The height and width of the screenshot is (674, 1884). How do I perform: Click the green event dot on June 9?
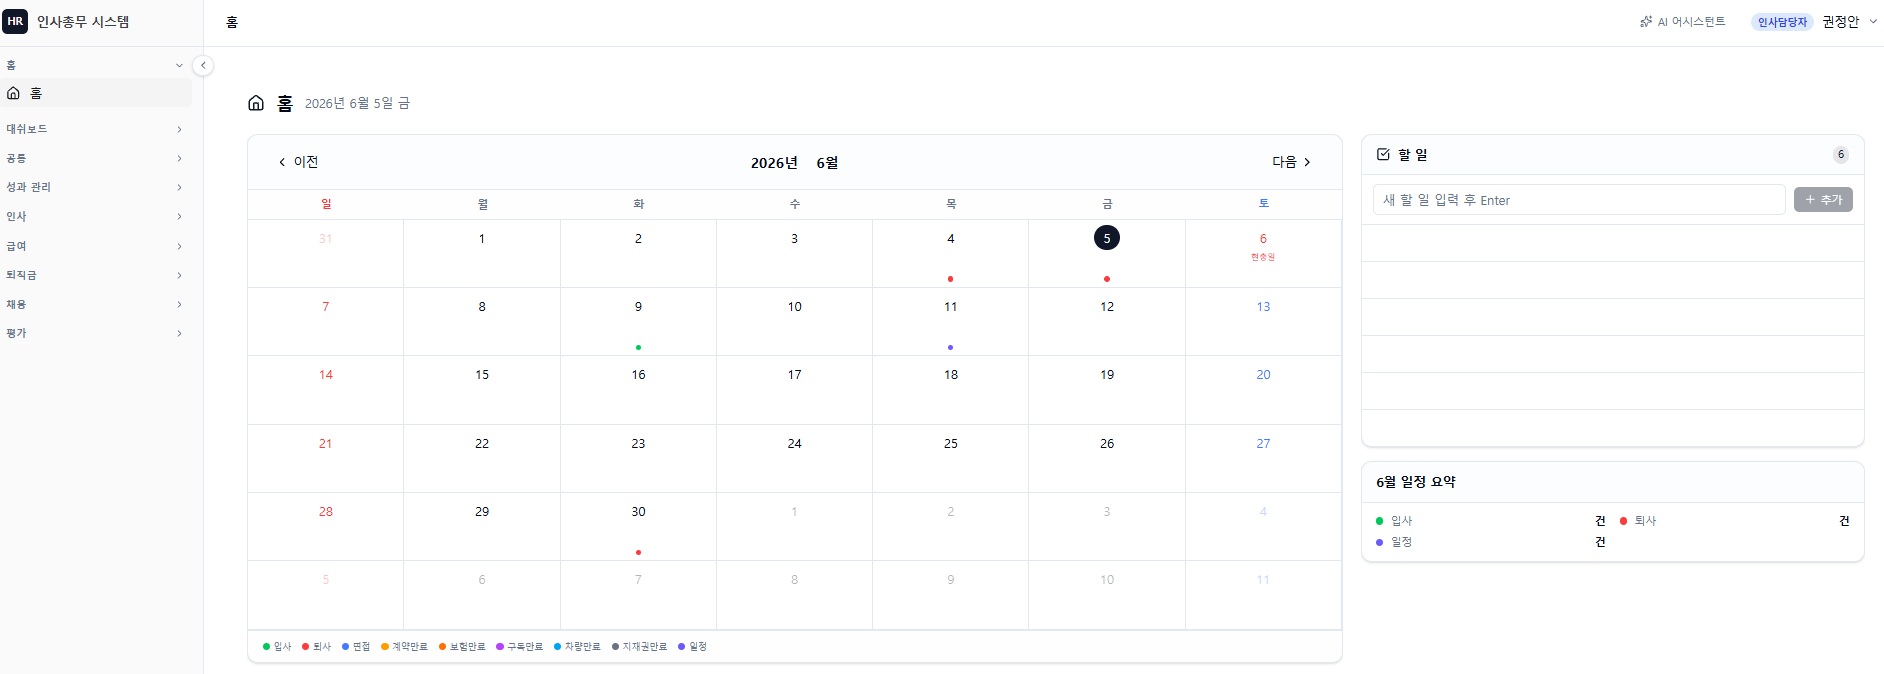tap(638, 347)
